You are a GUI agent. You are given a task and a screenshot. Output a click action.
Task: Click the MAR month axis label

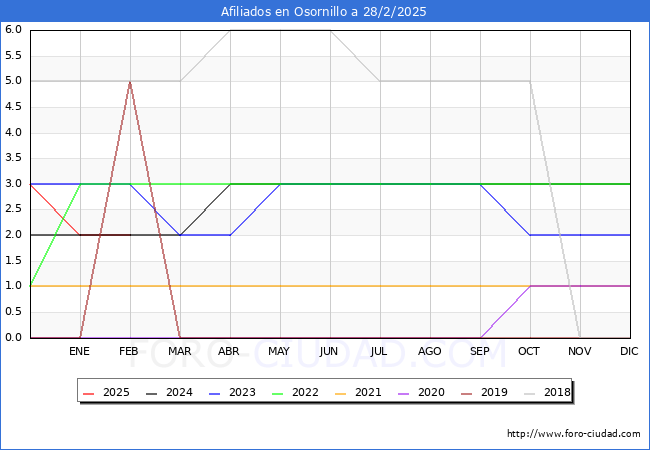pos(179,351)
